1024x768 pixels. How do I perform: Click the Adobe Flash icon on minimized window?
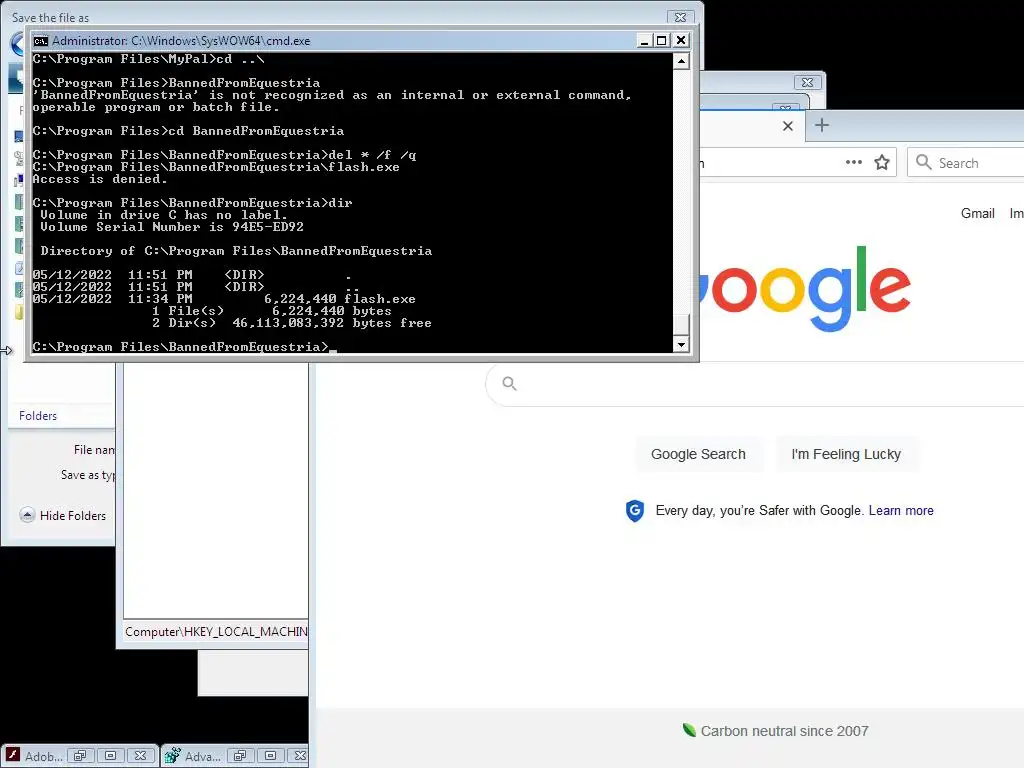[x=12, y=756]
